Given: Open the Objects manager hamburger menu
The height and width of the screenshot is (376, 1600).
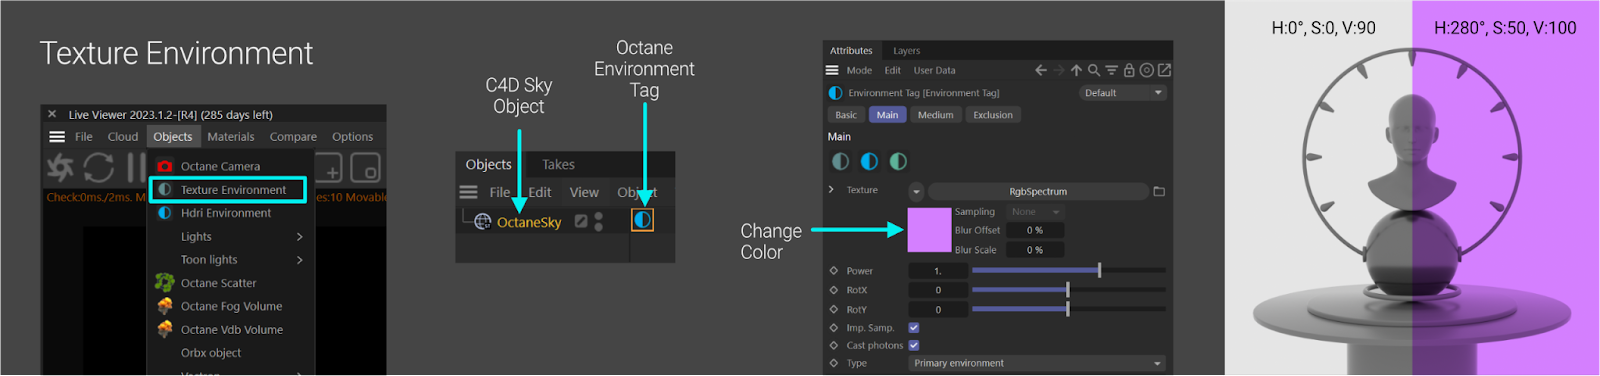Looking at the screenshot, I should (468, 192).
